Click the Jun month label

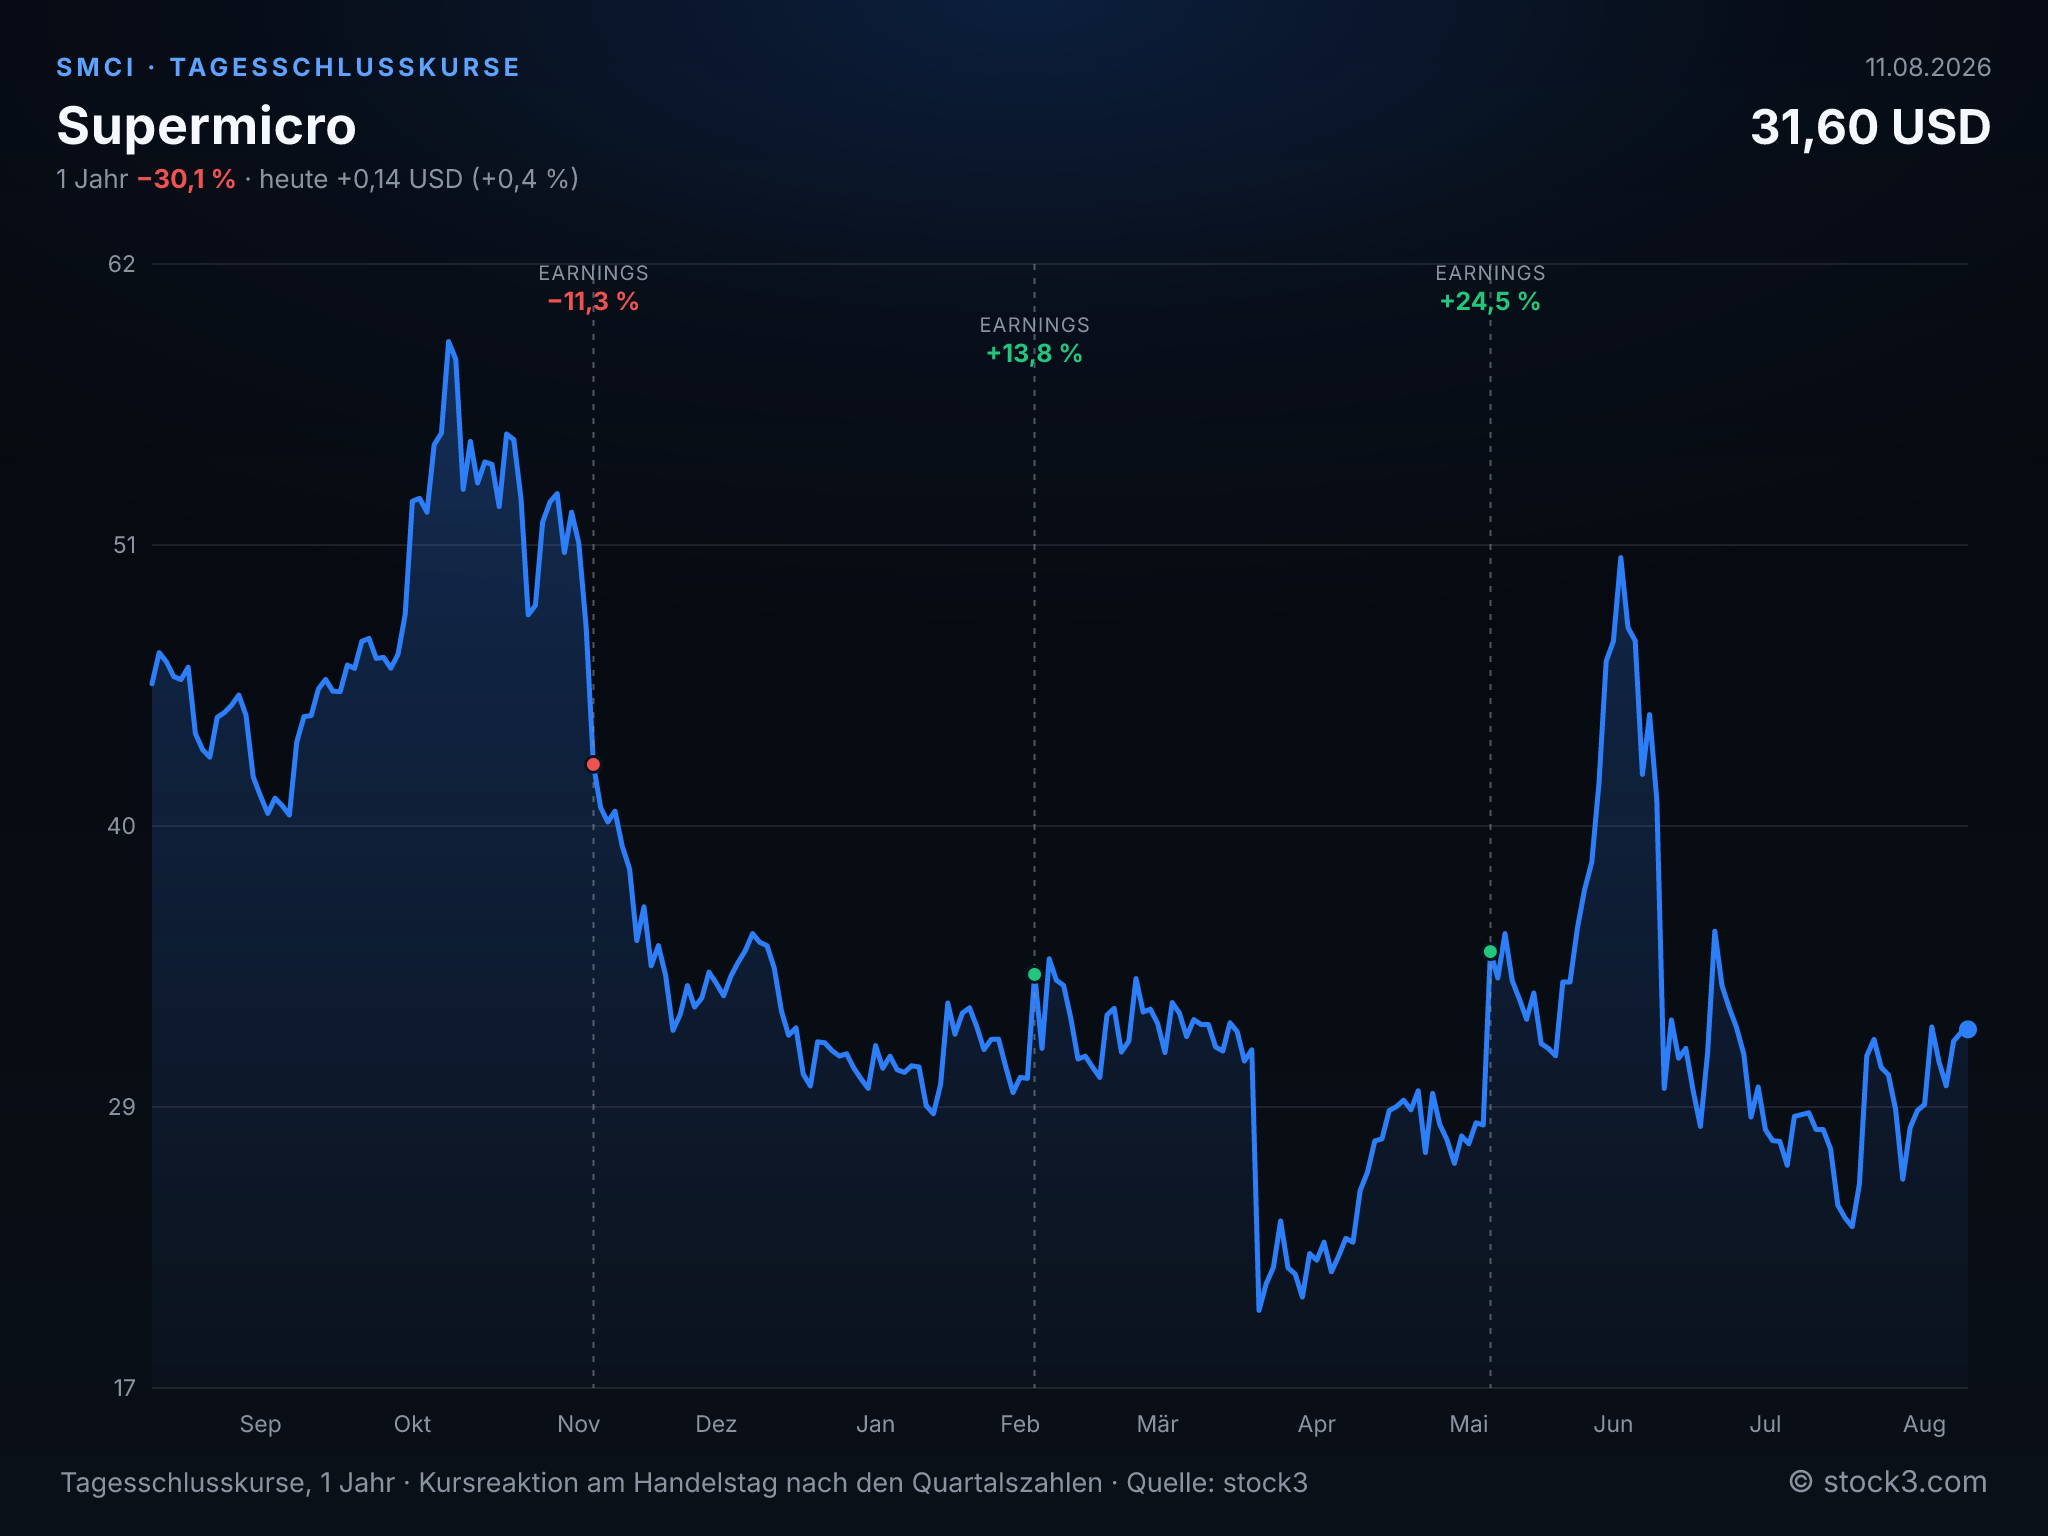click(x=1613, y=1424)
